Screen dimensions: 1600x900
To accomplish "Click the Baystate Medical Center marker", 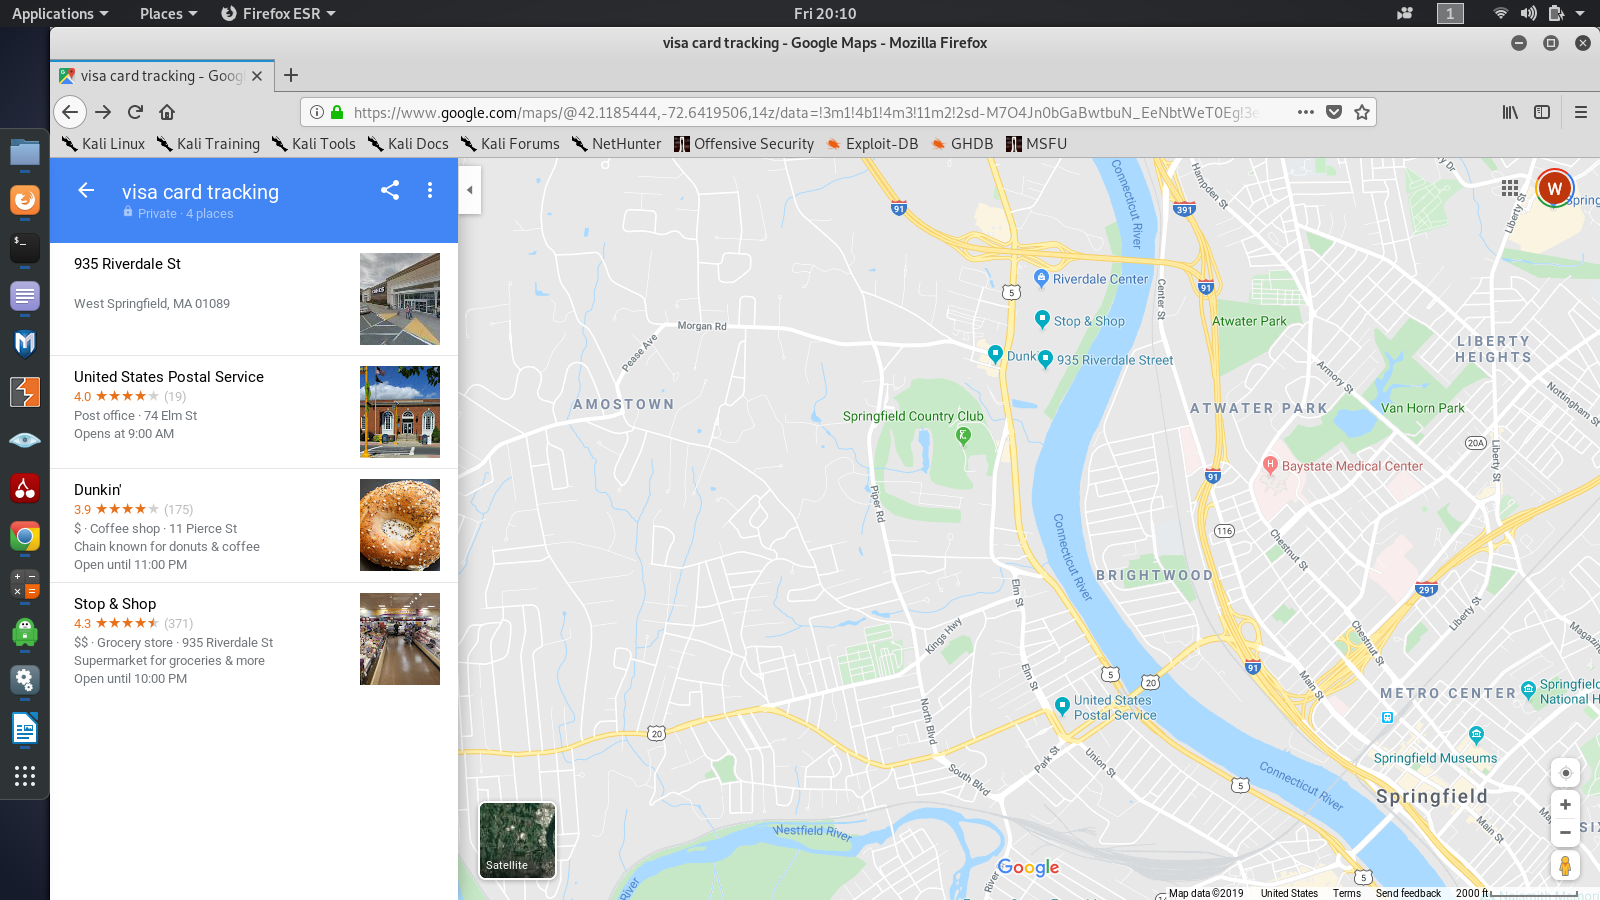I will click(1270, 464).
